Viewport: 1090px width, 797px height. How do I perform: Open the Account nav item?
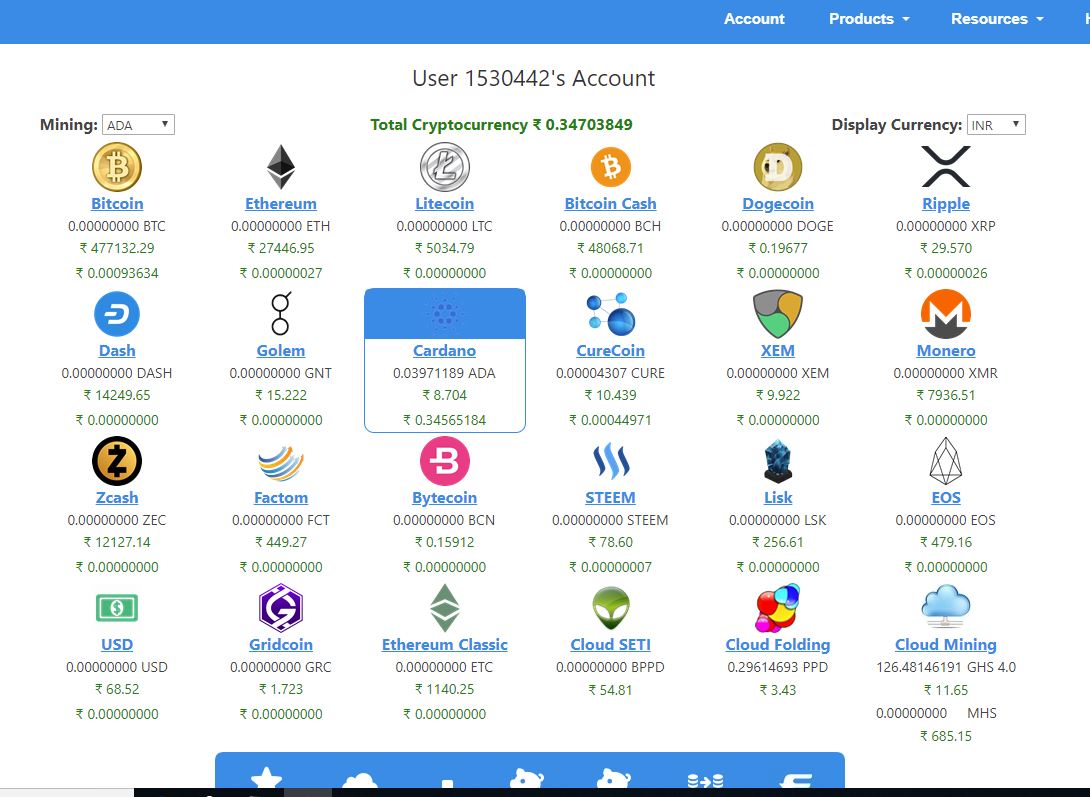[754, 19]
